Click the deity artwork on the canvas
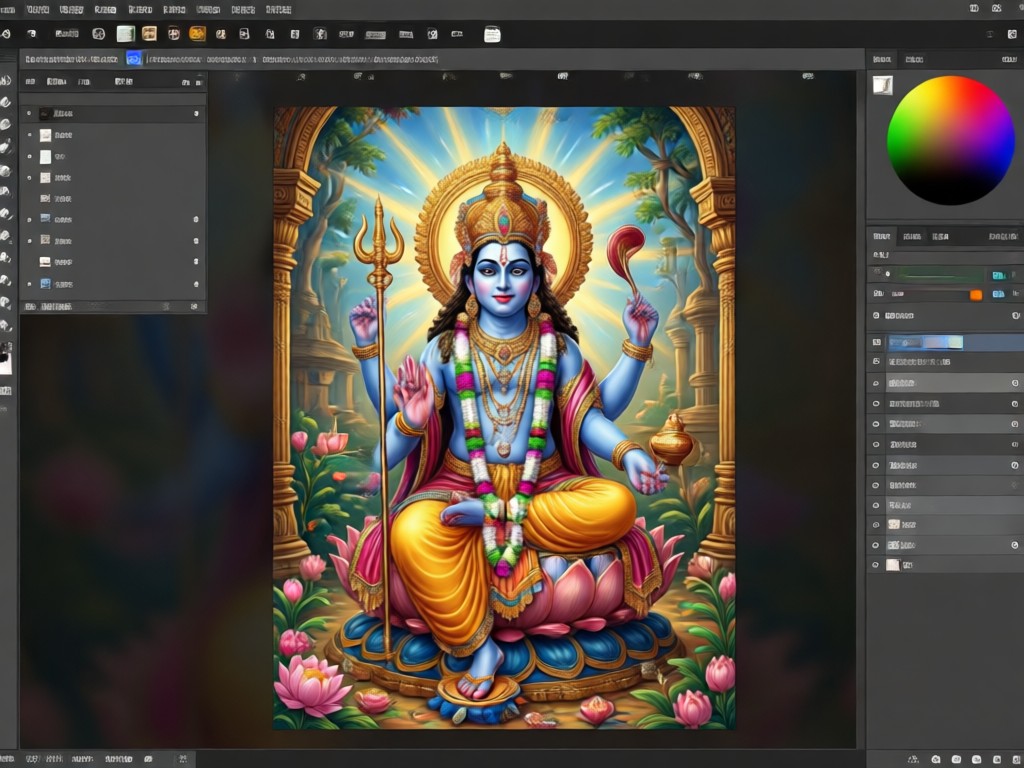1024x768 pixels. (x=504, y=418)
